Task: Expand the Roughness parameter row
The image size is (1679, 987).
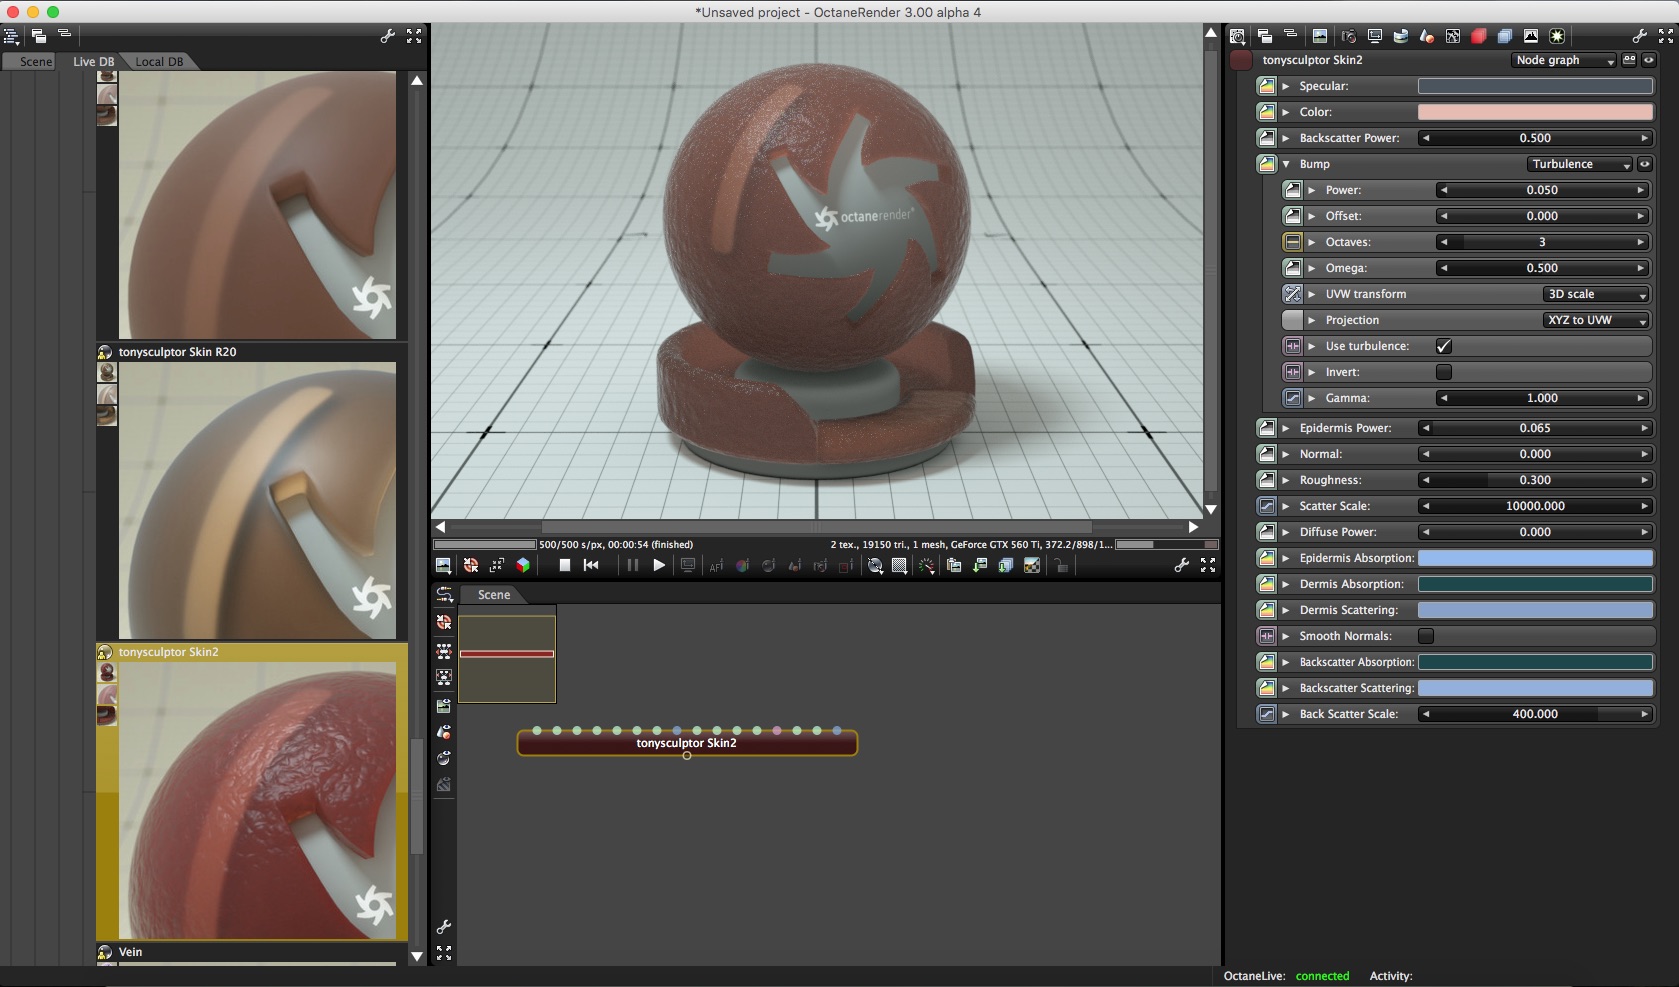Action: pos(1286,480)
